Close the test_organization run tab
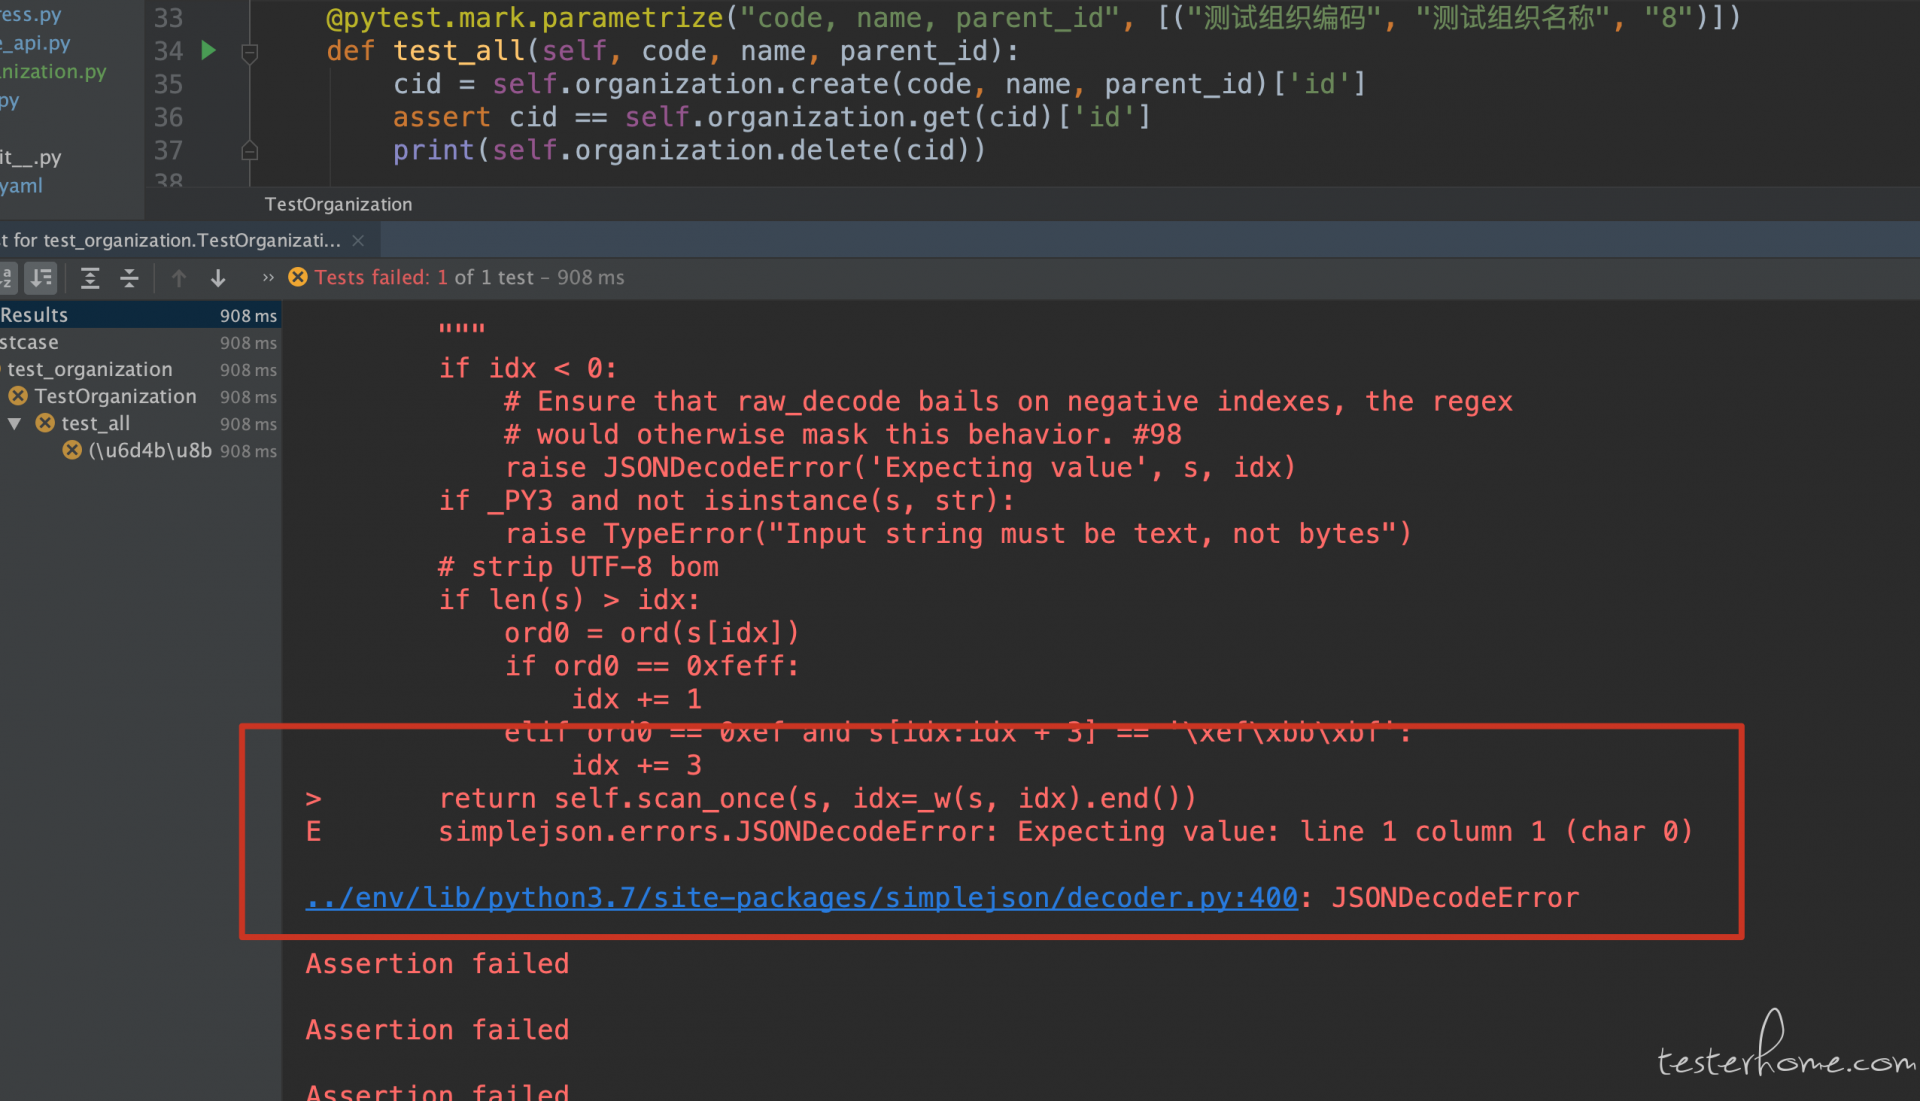The image size is (1920, 1101). [x=358, y=241]
